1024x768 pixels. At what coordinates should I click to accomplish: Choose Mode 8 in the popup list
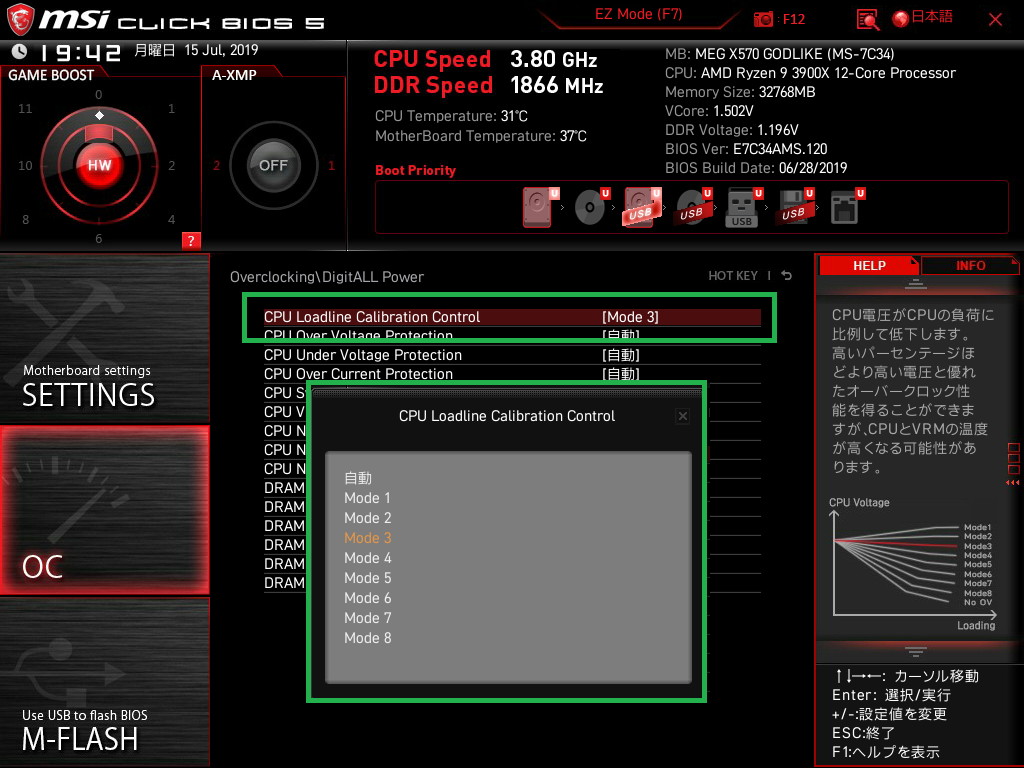point(368,638)
